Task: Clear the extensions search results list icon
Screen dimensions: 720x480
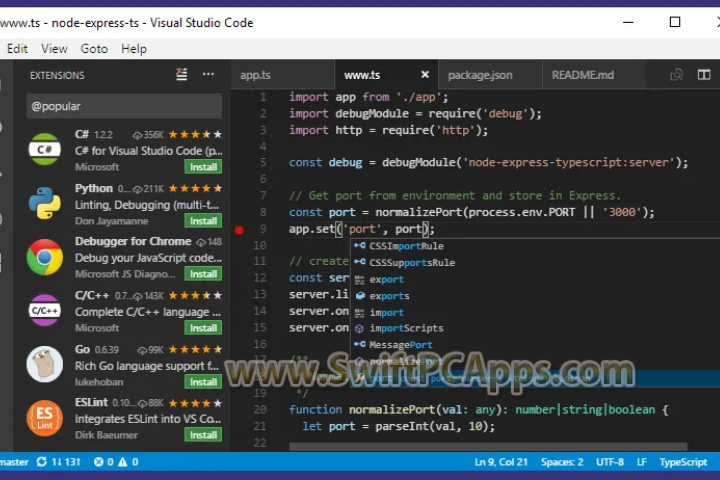Action: pyautogui.click(x=181, y=74)
